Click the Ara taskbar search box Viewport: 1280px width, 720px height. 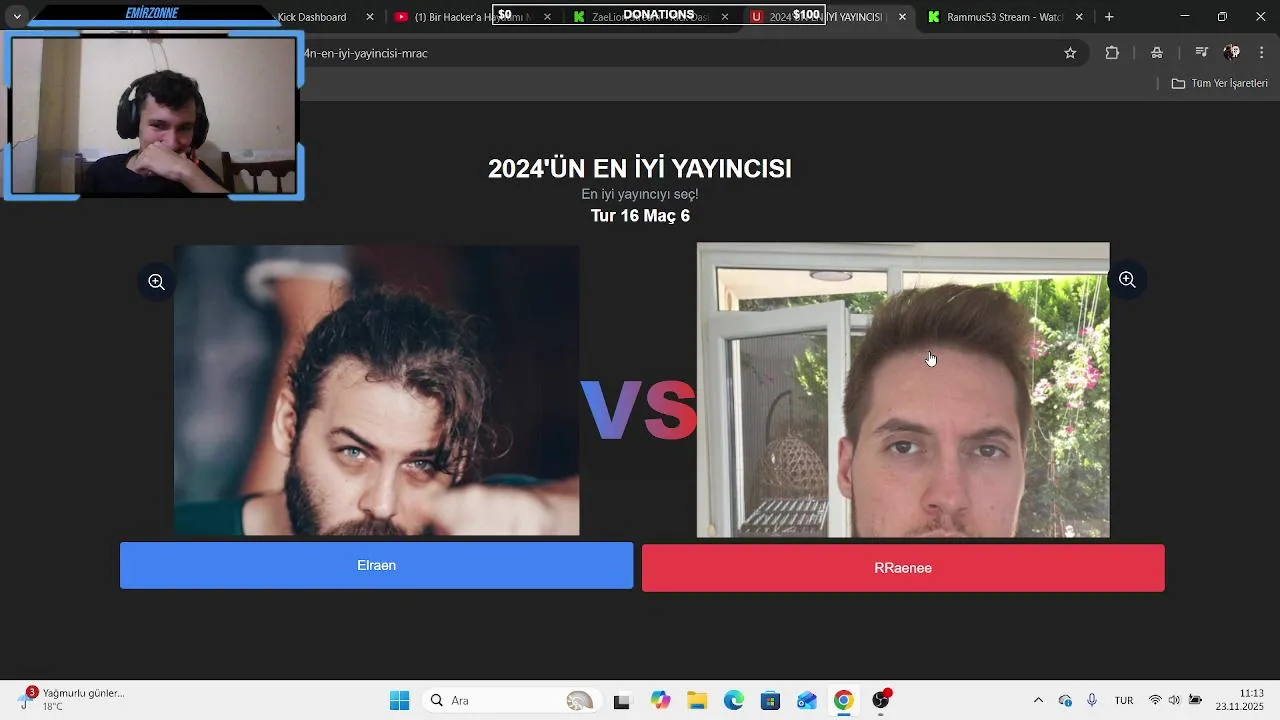510,701
